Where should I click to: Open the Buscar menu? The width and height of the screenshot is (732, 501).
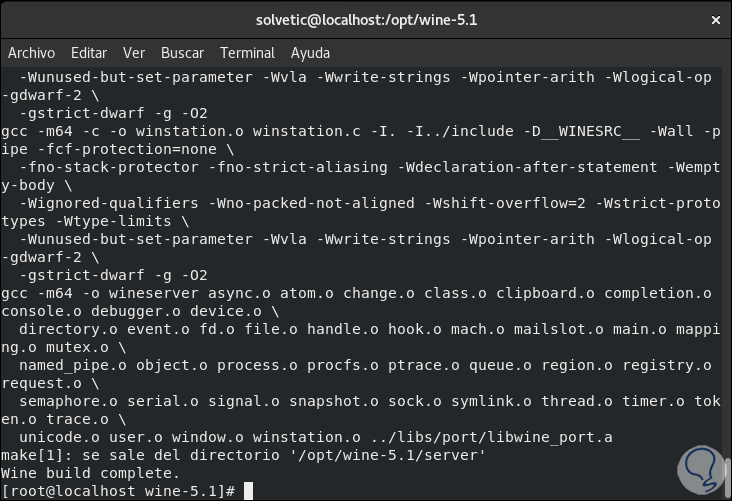(x=182, y=53)
